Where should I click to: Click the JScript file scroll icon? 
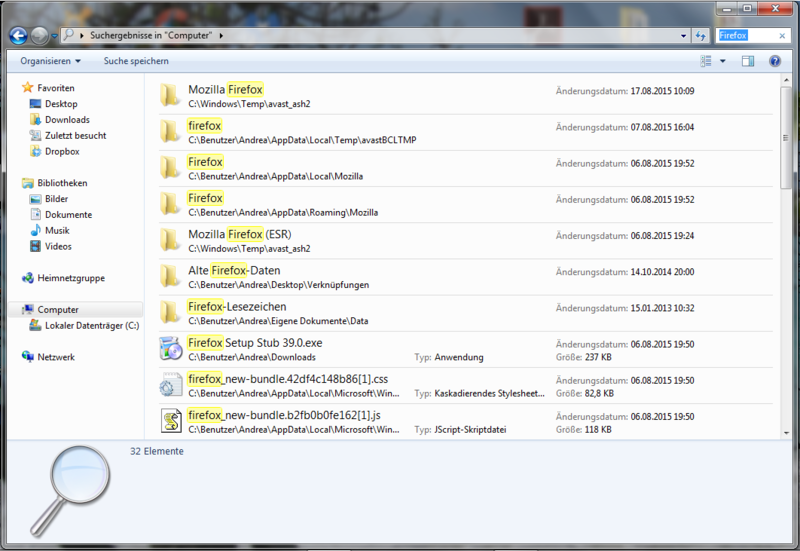[x=171, y=421]
